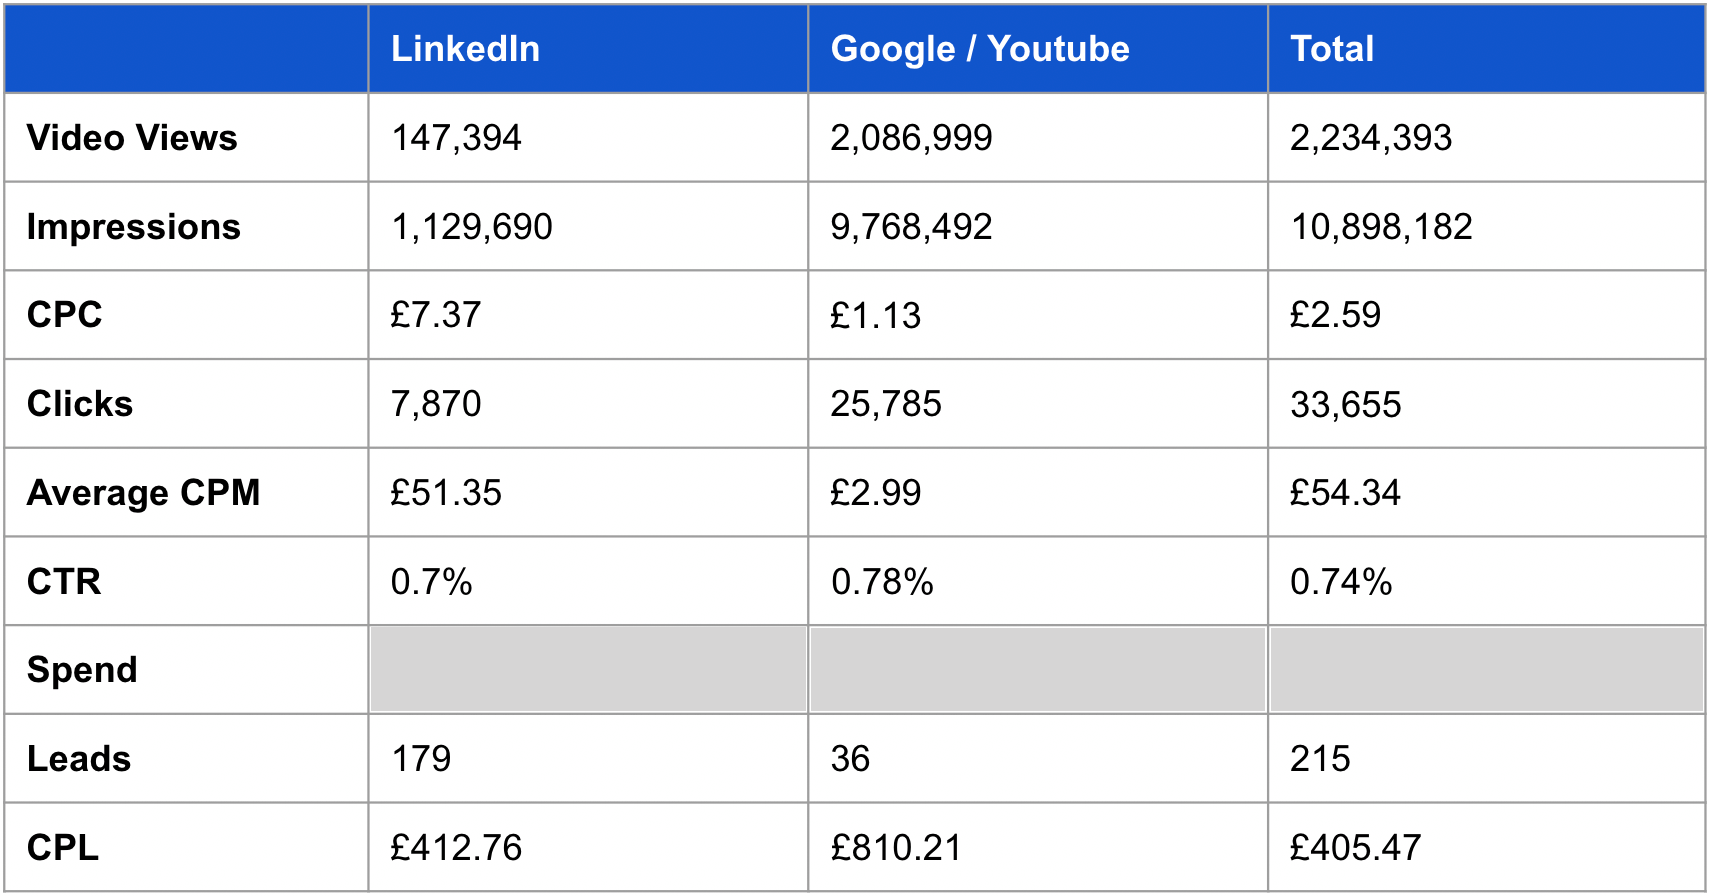Click the Total column header
The width and height of the screenshot is (1710, 896).
click(x=1332, y=49)
